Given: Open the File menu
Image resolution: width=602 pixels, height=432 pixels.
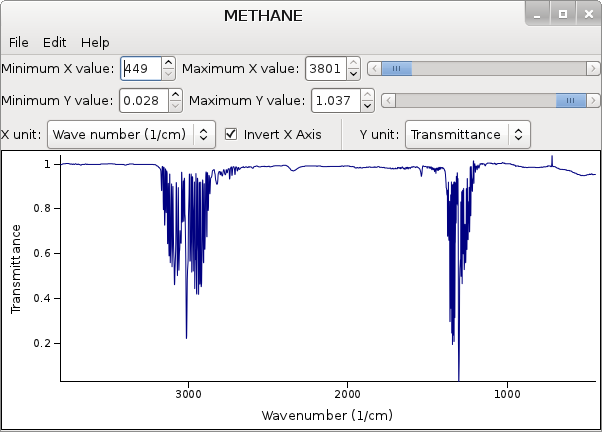Looking at the screenshot, I should 18,42.
